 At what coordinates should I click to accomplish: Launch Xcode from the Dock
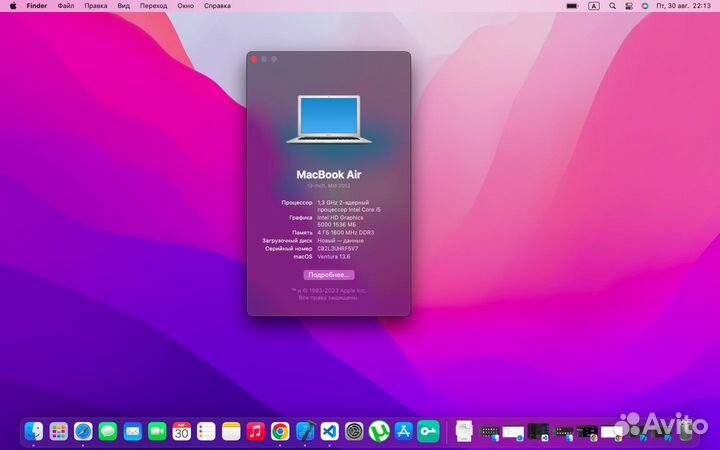305,432
